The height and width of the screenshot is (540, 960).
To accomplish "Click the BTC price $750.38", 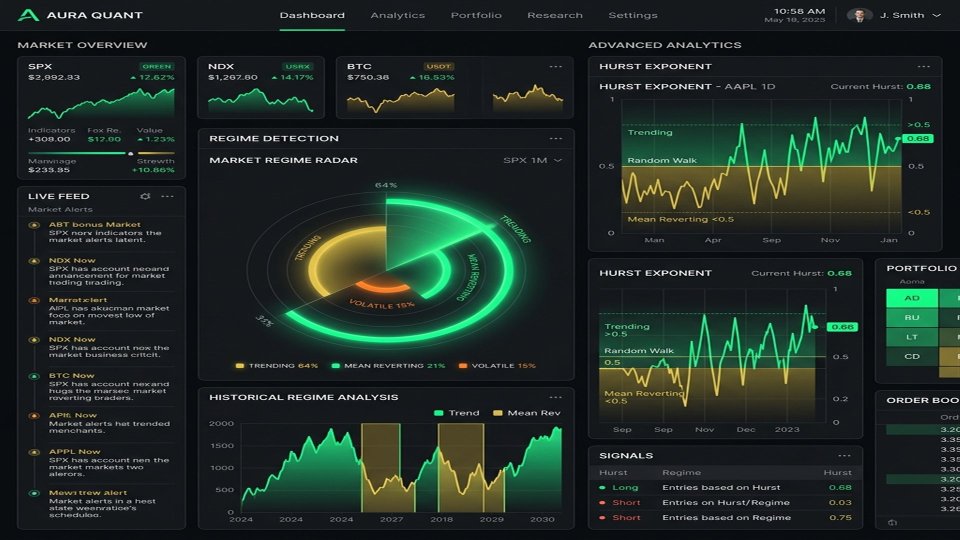I will 368,77.
